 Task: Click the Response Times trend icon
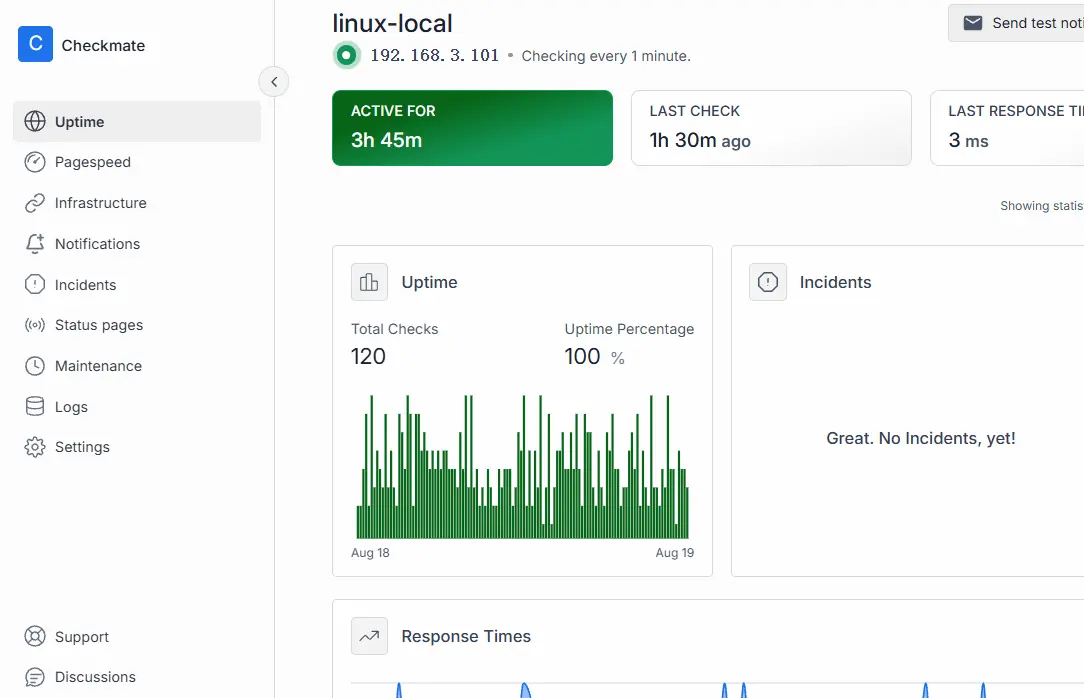pyautogui.click(x=369, y=636)
